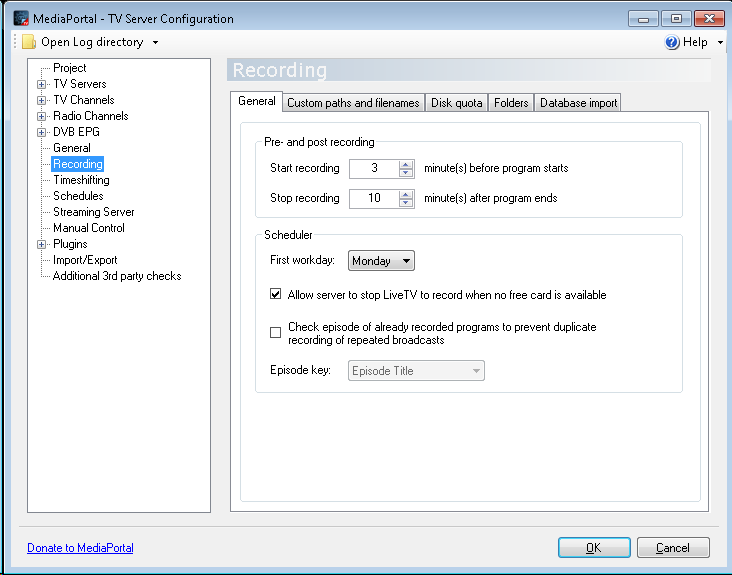The image size is (732, 575).
Task: Select Recording in the tree
Action: pos(77,164)
